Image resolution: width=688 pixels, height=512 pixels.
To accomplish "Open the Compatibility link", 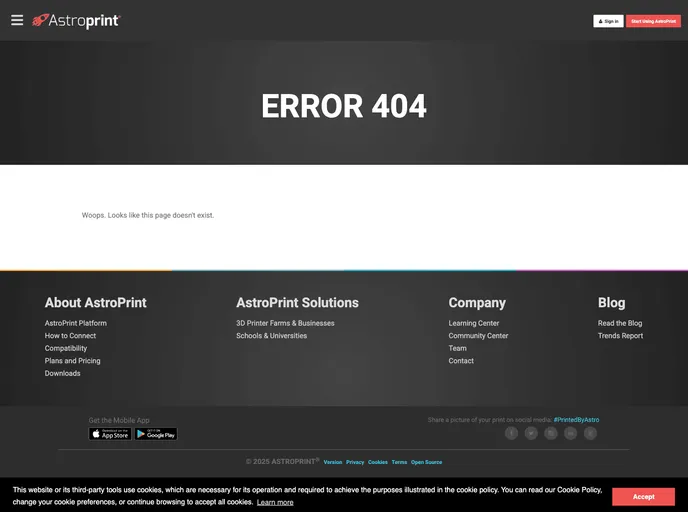I will [66, 348].
